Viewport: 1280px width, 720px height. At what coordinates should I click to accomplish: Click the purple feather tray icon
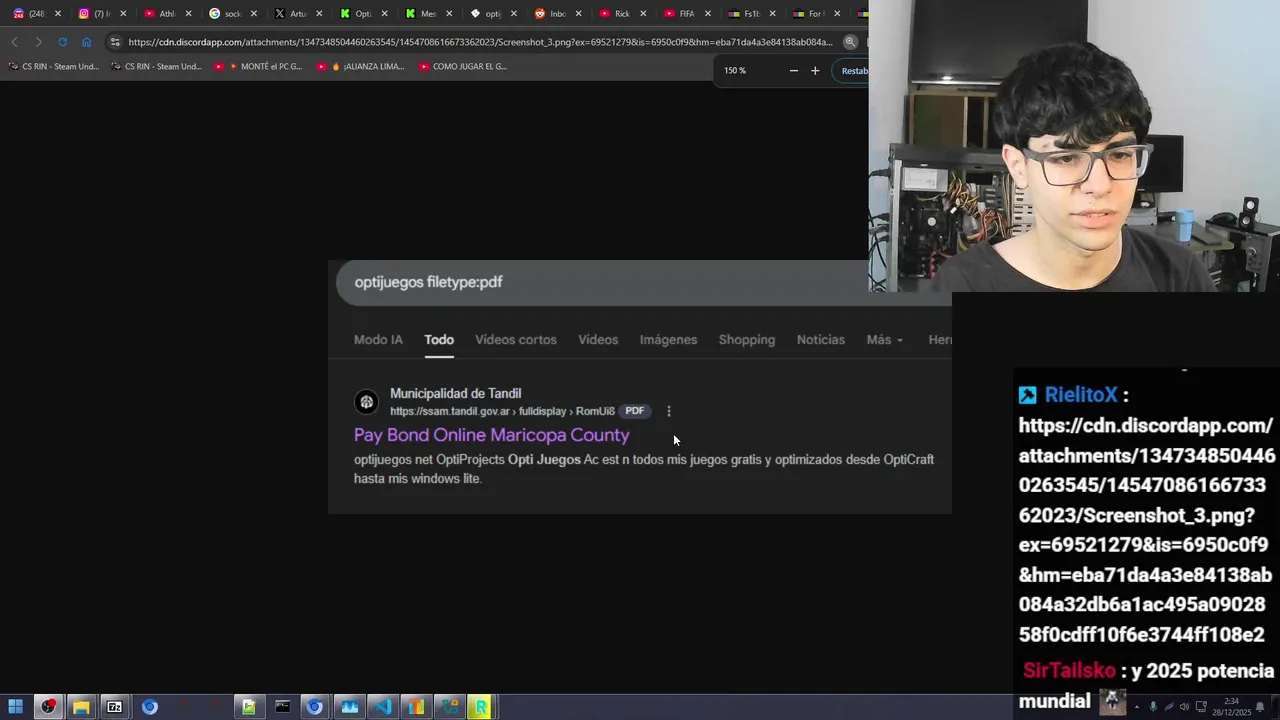click(x=1169, y=706)
